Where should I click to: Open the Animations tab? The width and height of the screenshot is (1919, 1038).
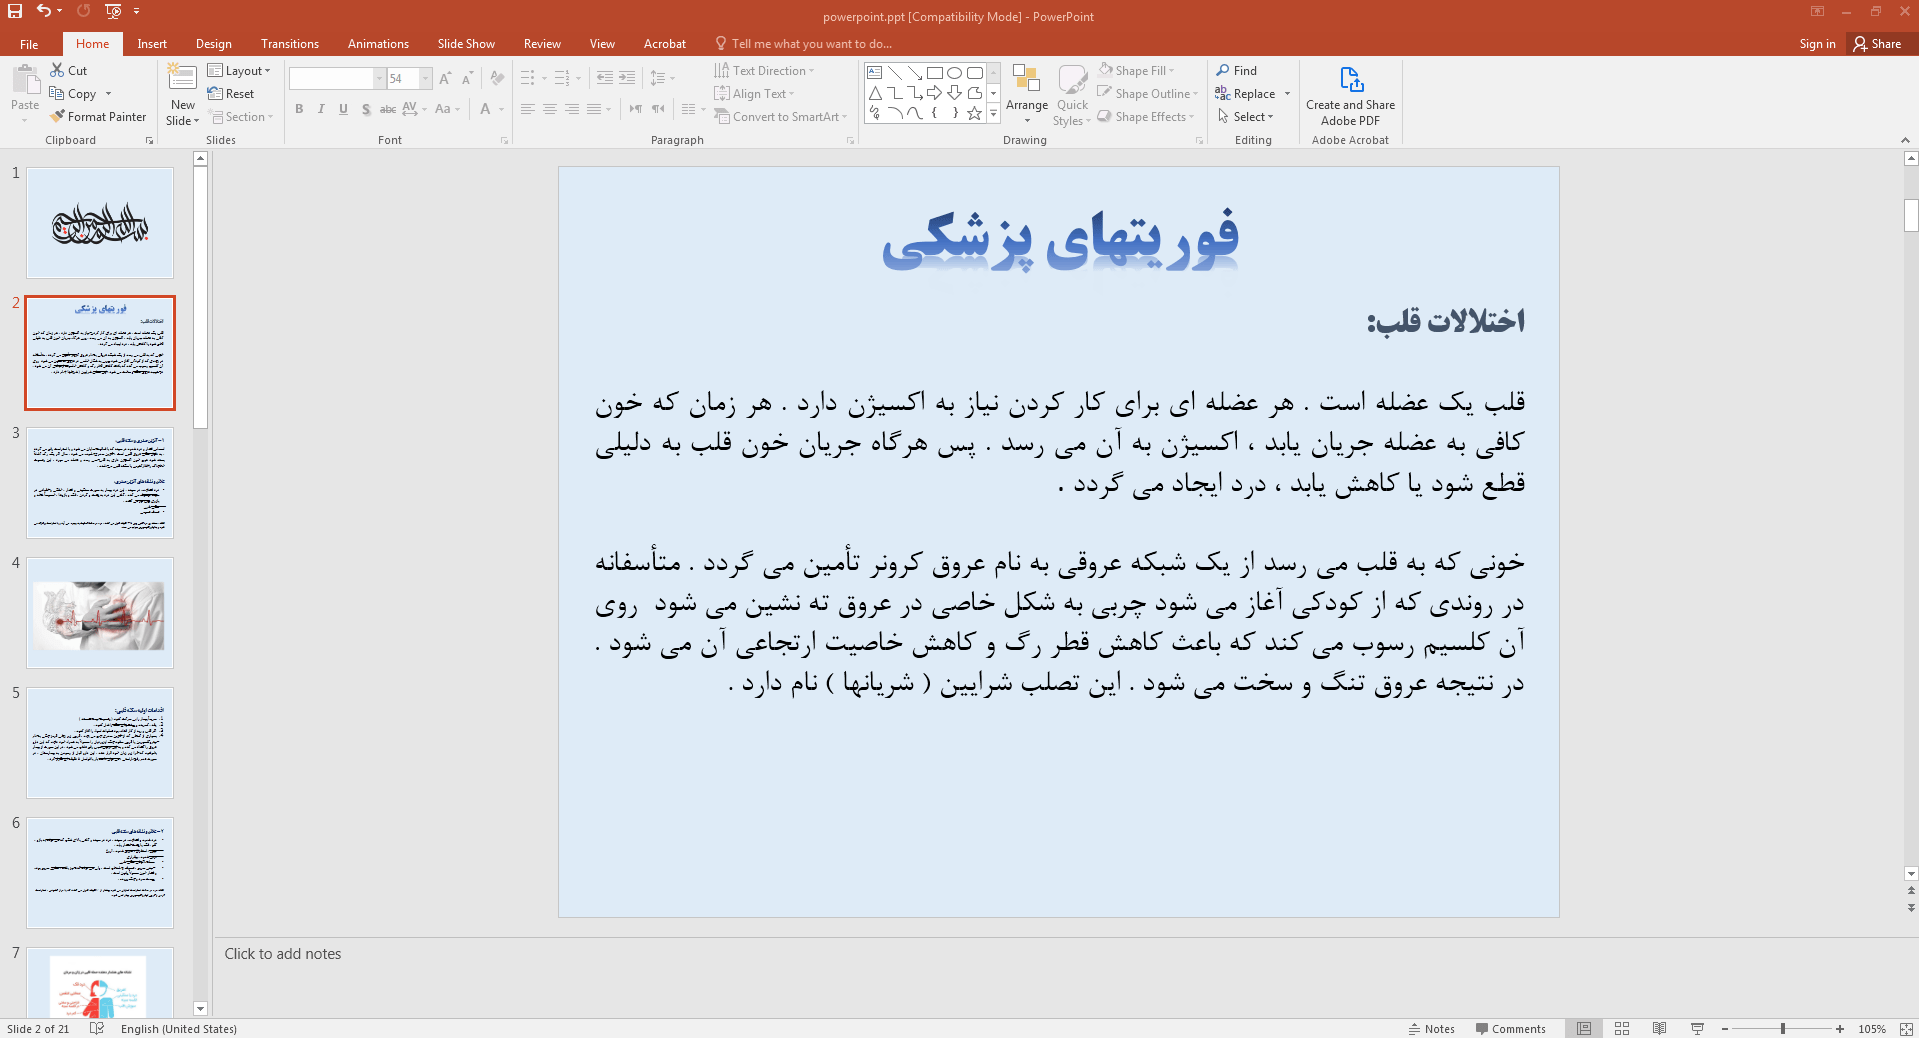coord(378,44)
